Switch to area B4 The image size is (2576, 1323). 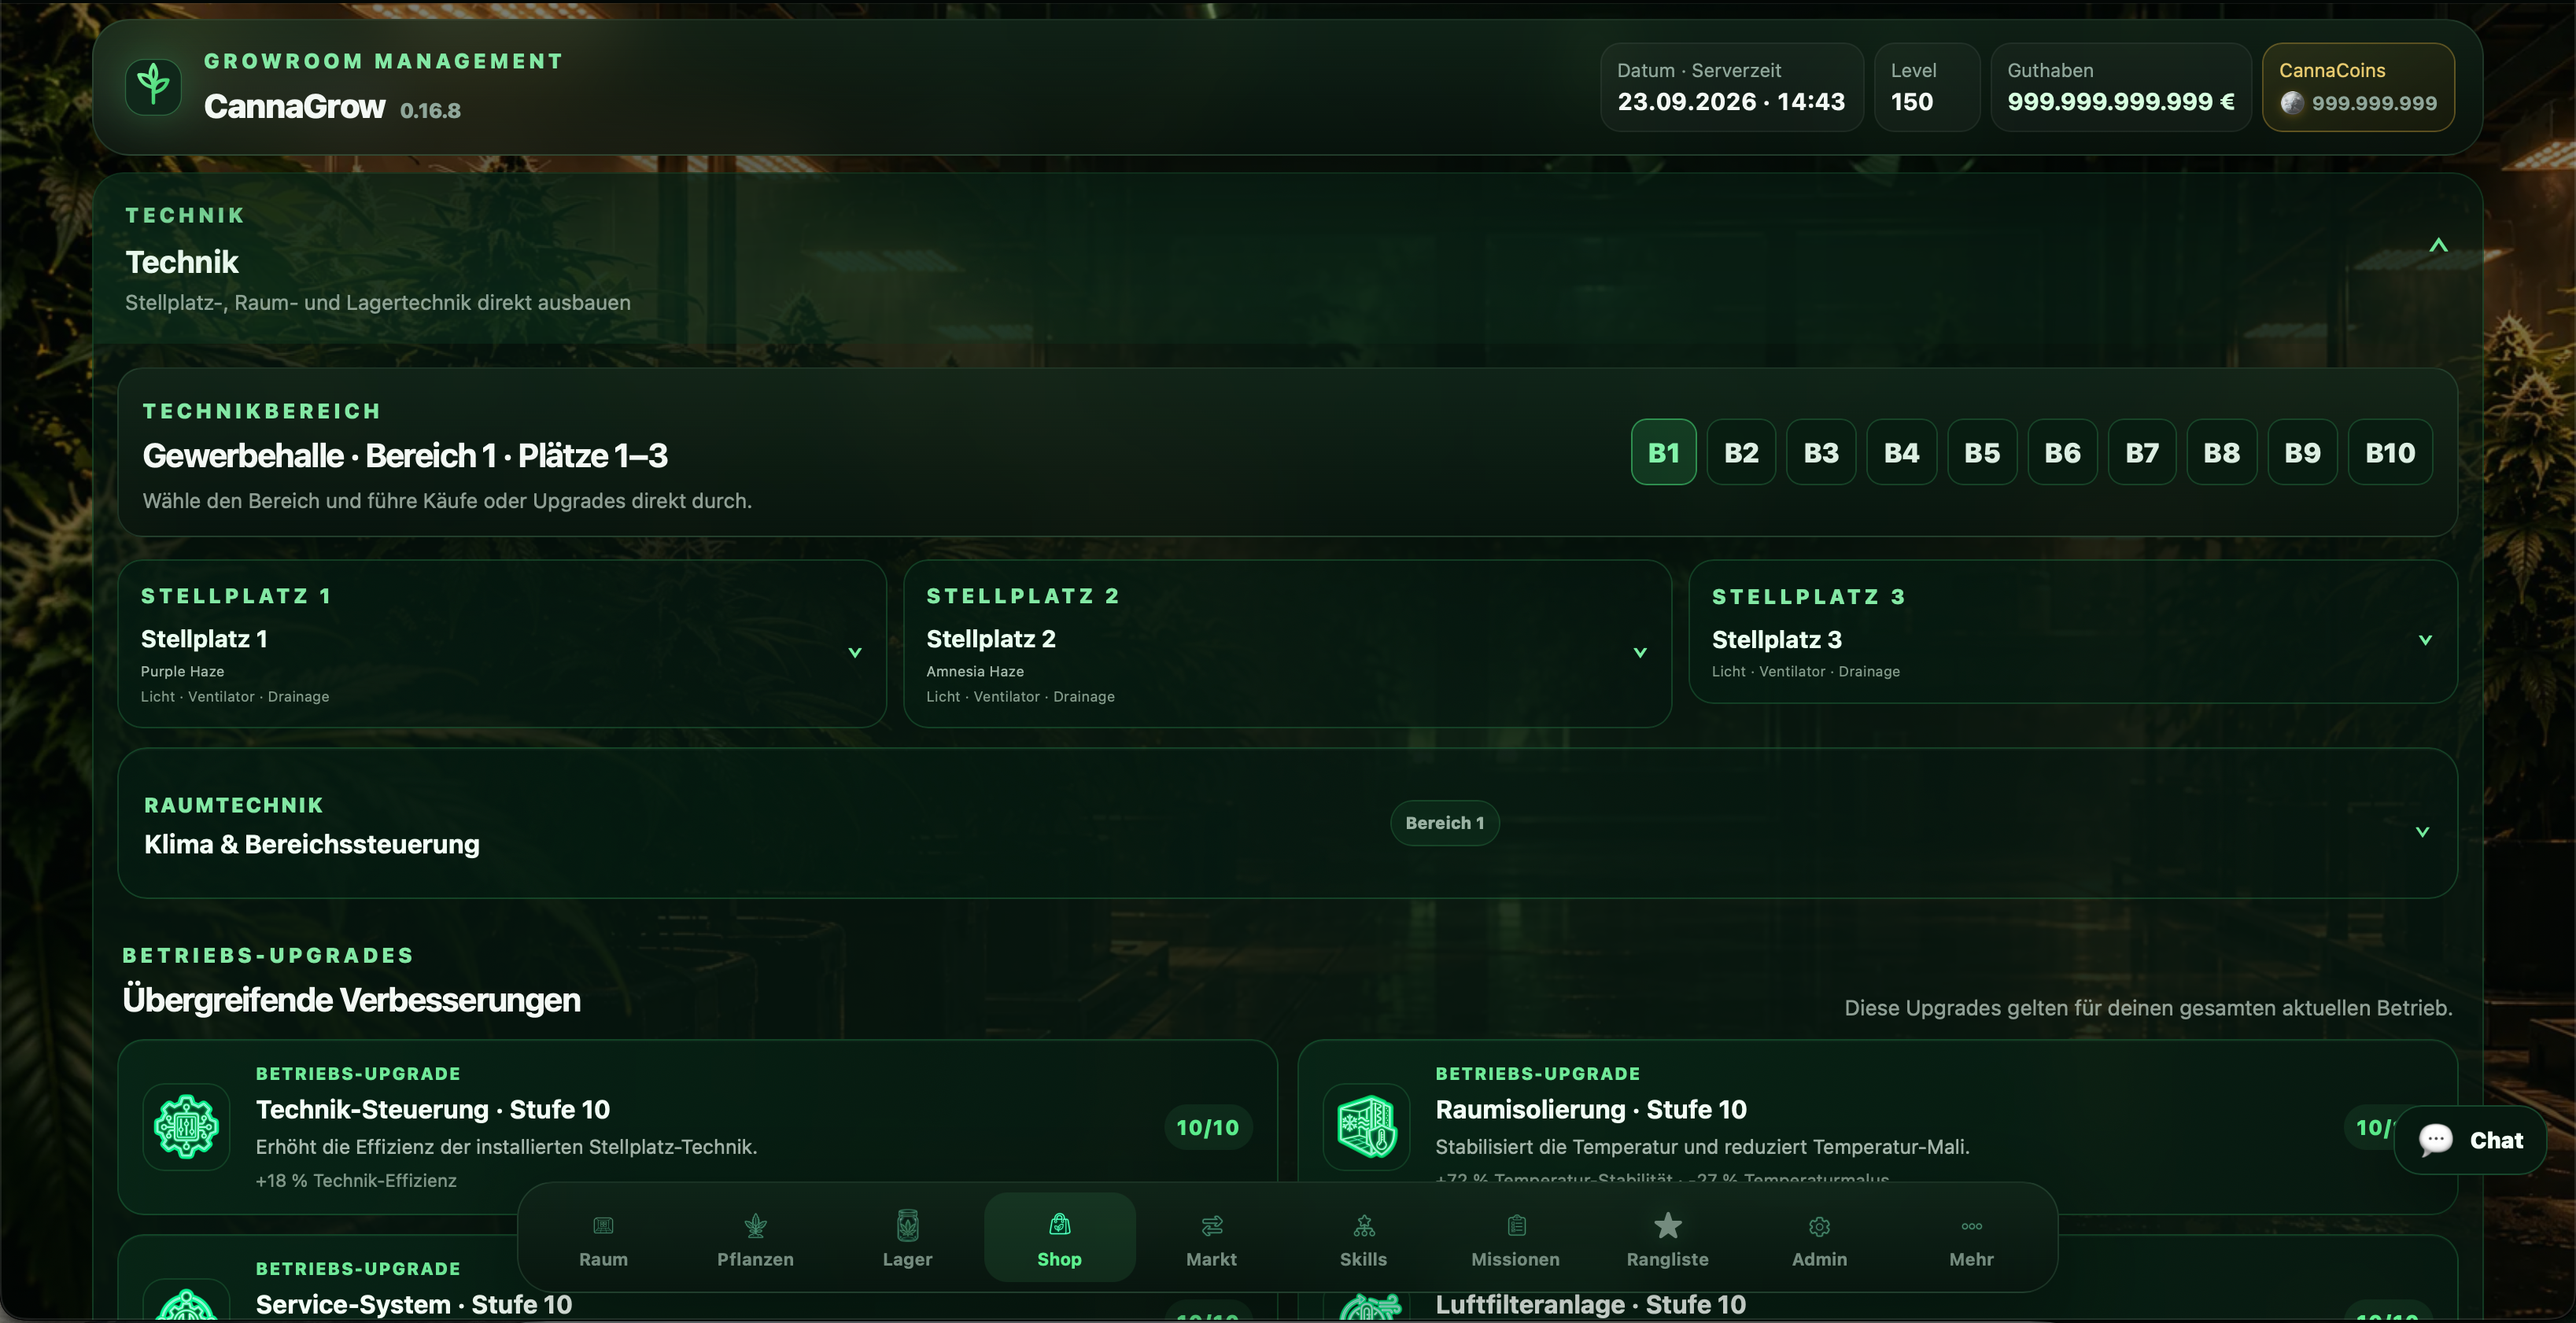pos(1901,452)
